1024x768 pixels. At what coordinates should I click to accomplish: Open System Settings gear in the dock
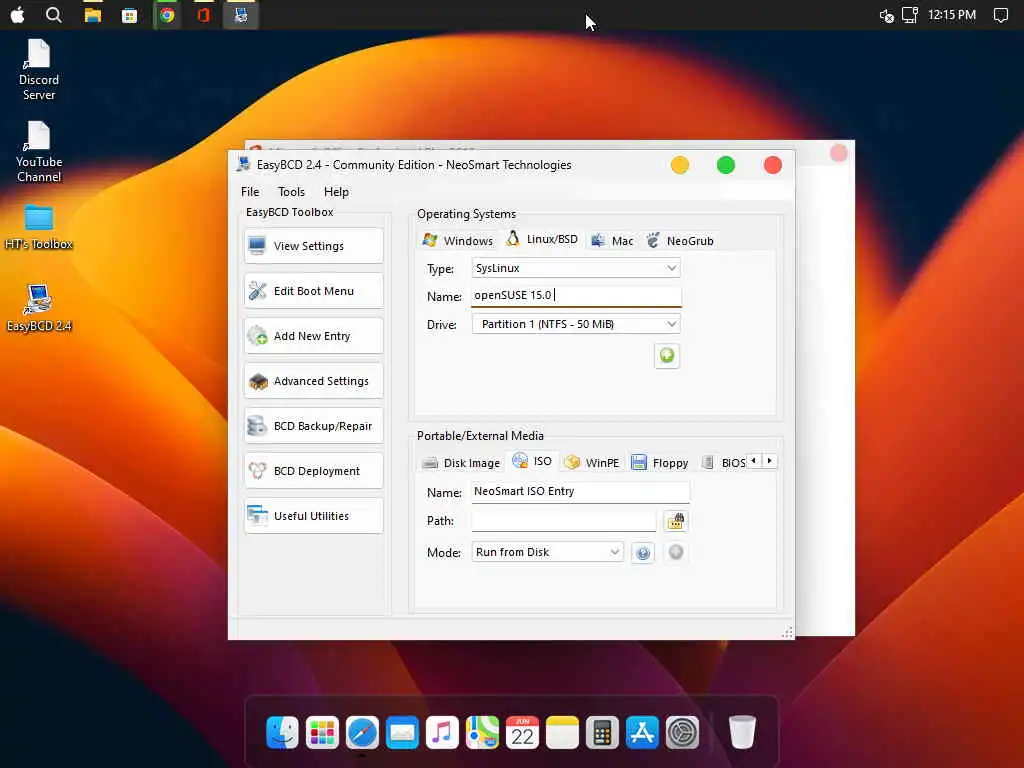pyautogui.click(x=682, y=732)
